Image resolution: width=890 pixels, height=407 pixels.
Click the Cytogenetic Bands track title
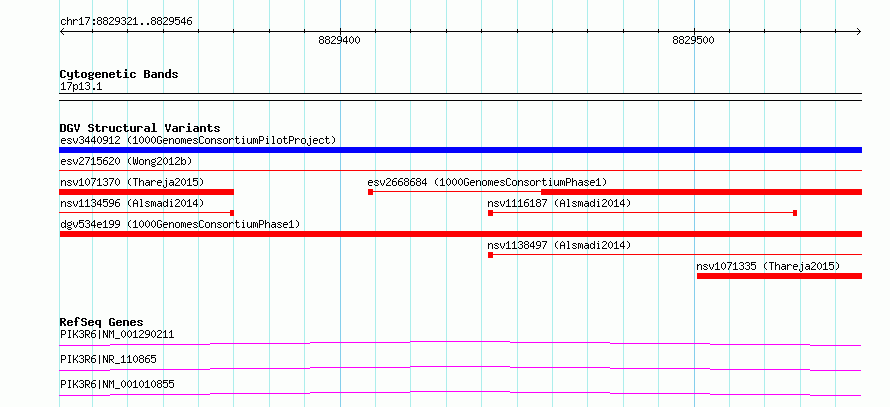click(x=119, y=74)
